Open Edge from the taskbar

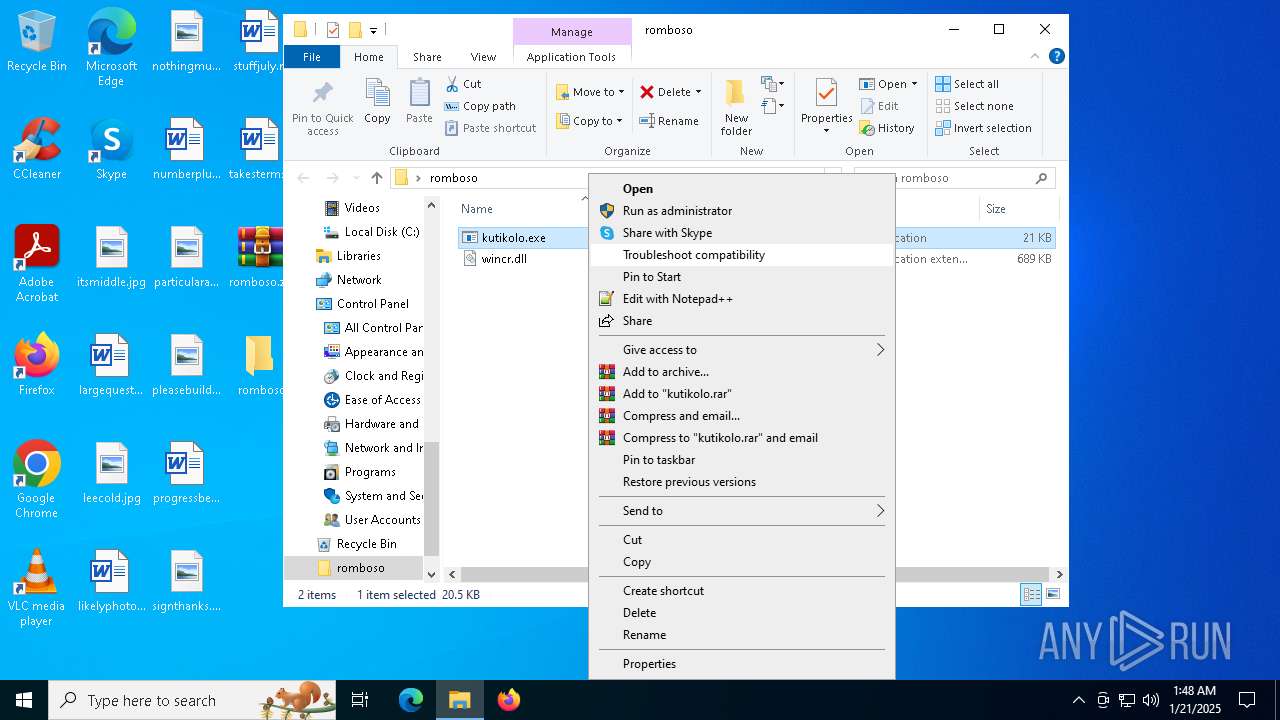click(411, 700)
